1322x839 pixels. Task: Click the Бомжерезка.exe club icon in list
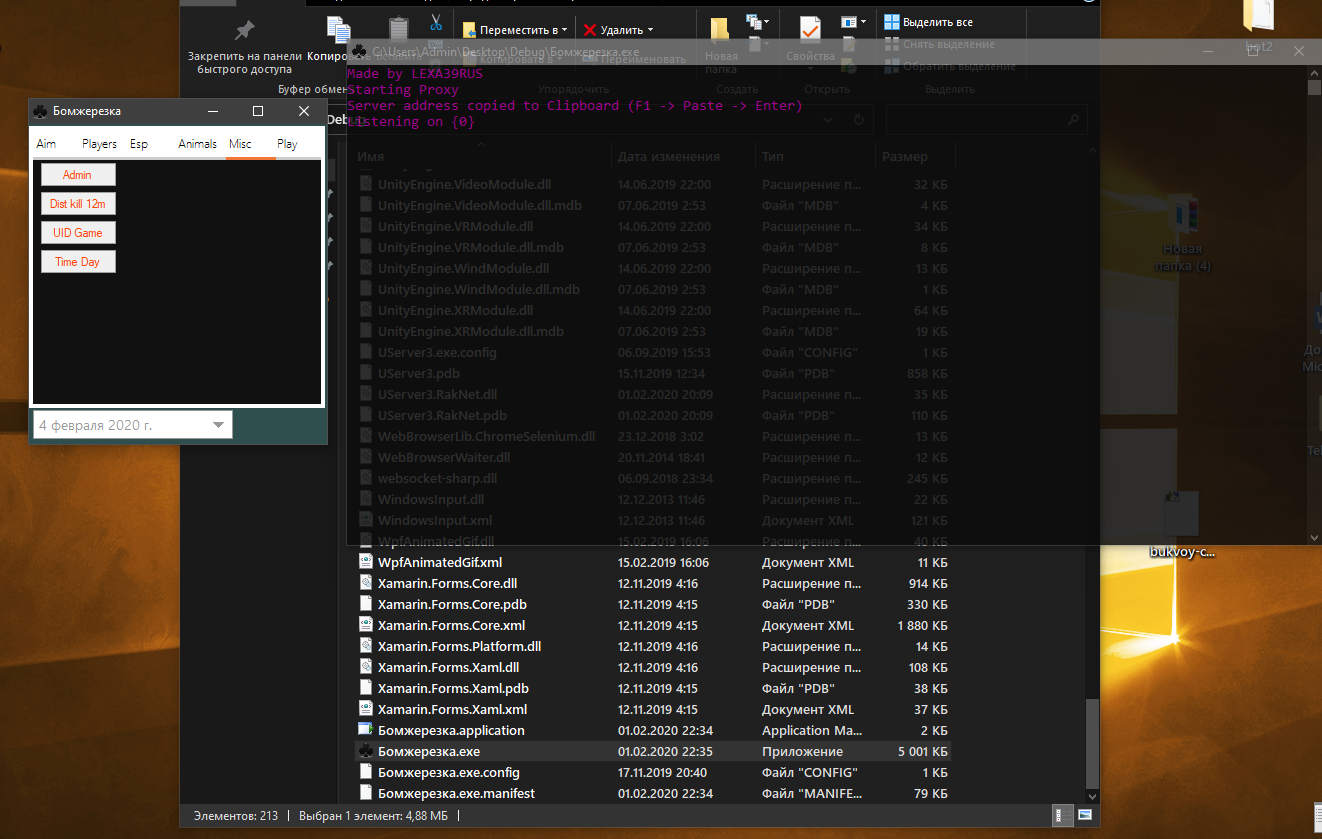[x=366, y=751]
